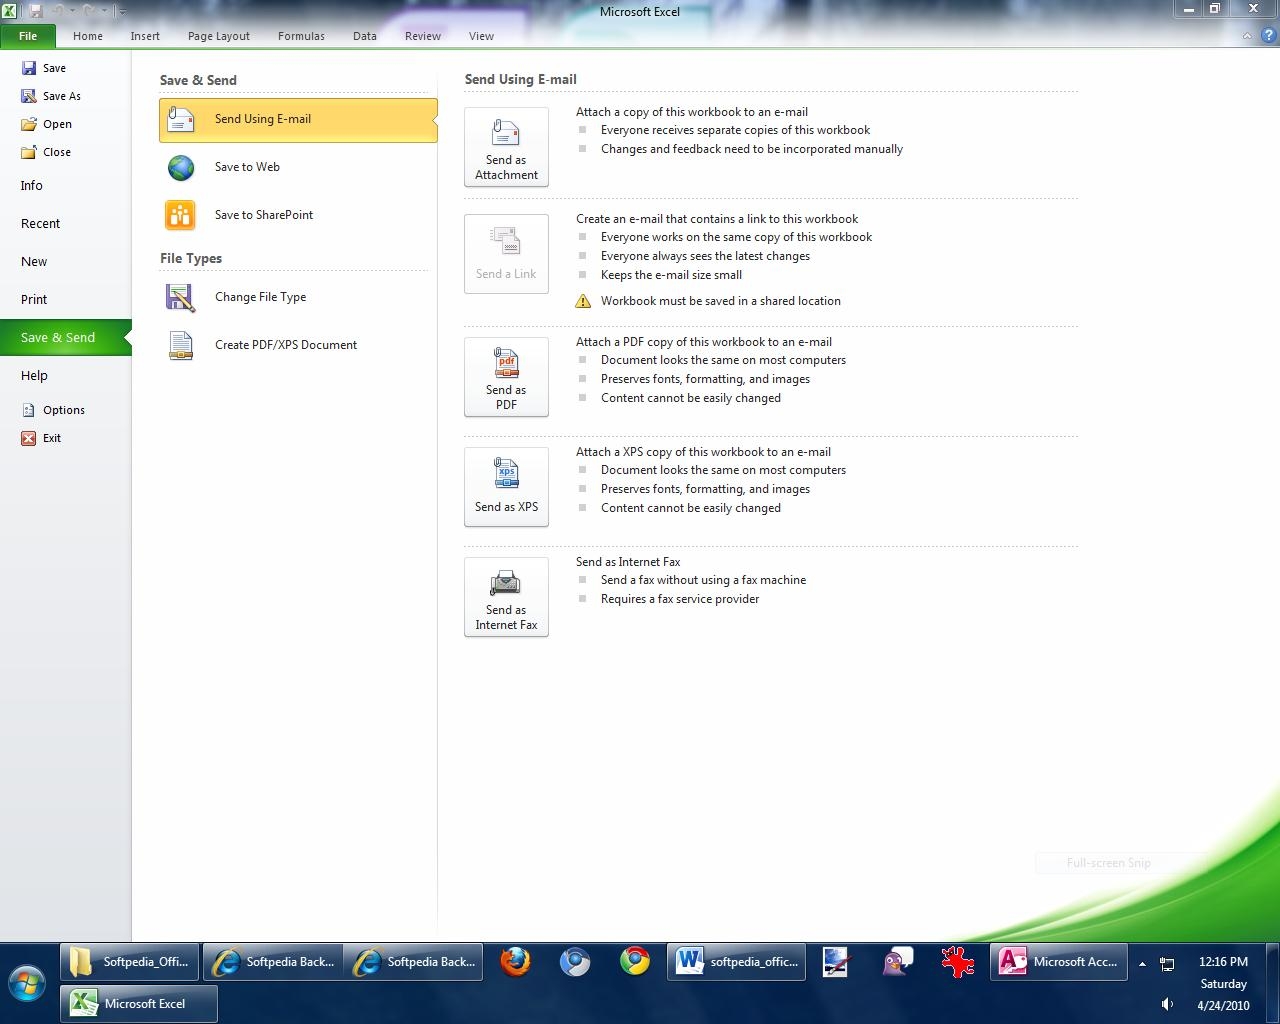Viewport: 1280px width, 1024px height.
Task: Select Create PDF/XPS Document
Action: point(285,345)
